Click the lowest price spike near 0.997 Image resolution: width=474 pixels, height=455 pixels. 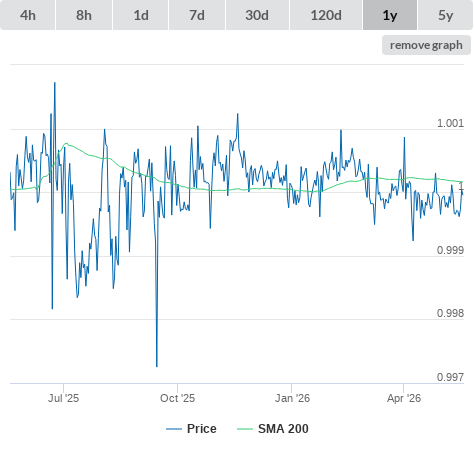click(x=157, y=365)
